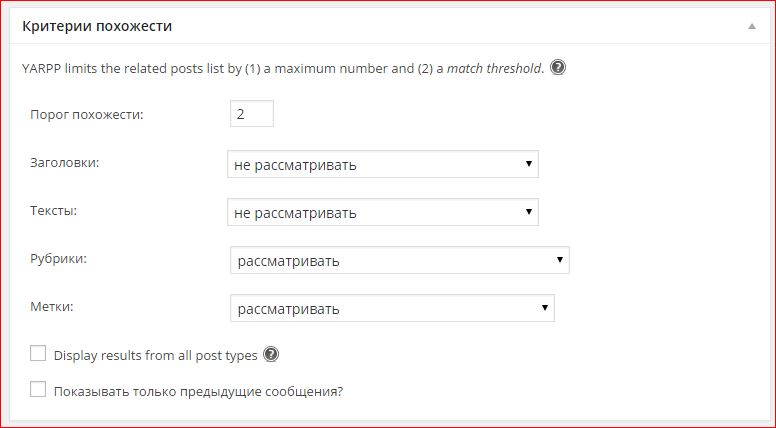Click the Показывать только предыдущие сообщения label
The width and height of the screenshot is (776, 428).
(x=198, y=391)
